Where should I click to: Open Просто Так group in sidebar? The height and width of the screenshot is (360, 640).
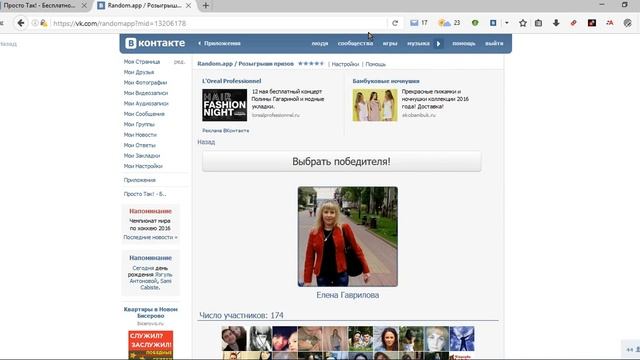[x=145, y=194]
